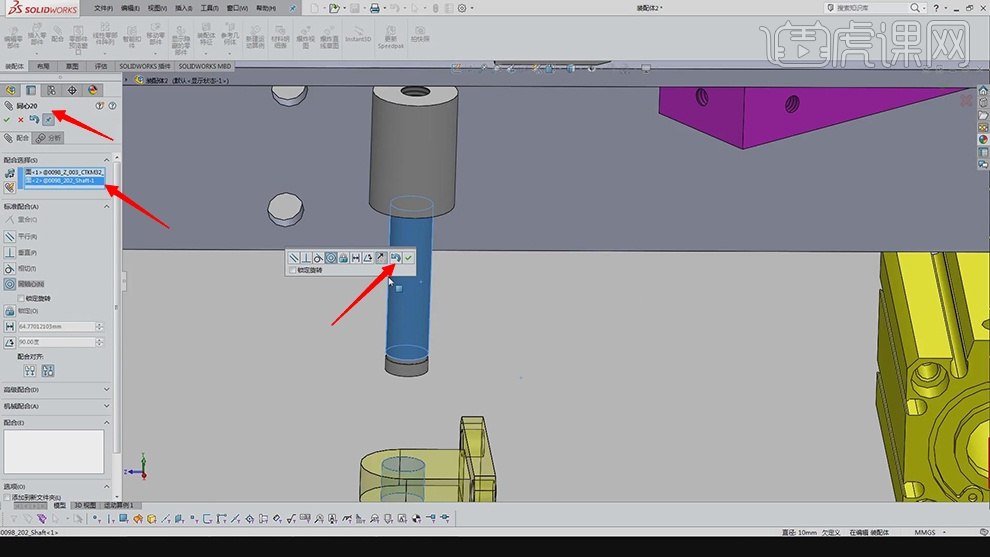
Task: Click the undo arrow in the mate panel
Action: [34, 119]
